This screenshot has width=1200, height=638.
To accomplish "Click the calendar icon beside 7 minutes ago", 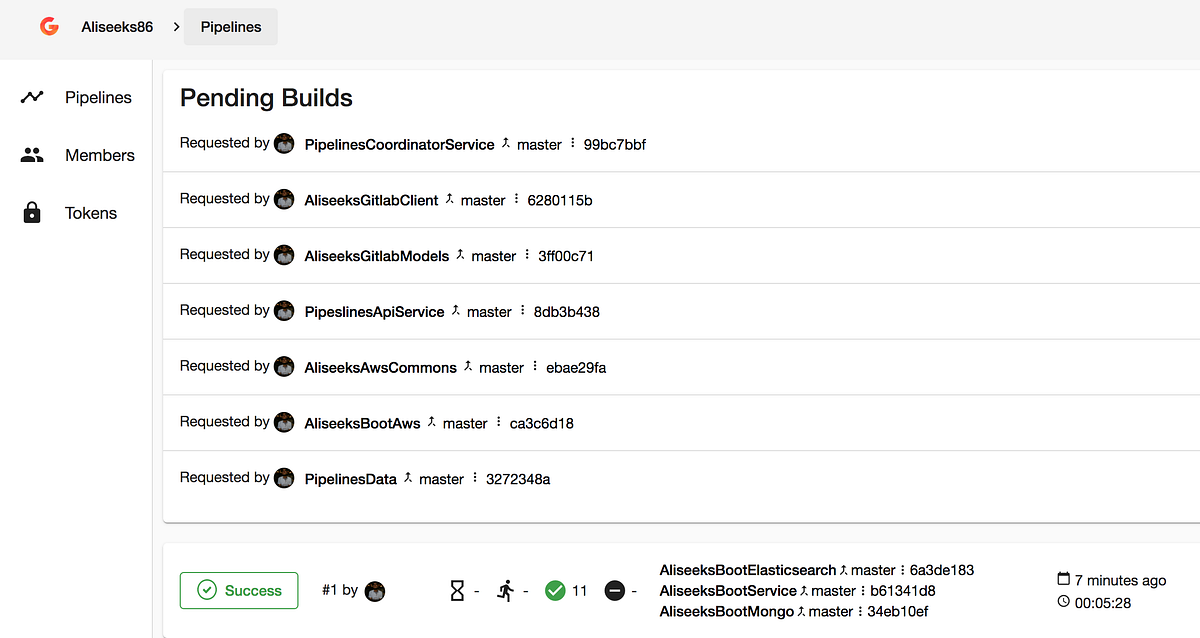I will tap(1063, 580).
